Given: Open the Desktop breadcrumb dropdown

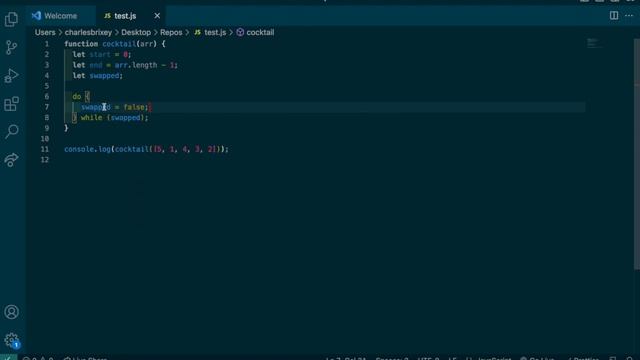Looking at the screenshot, I should 136,32.
